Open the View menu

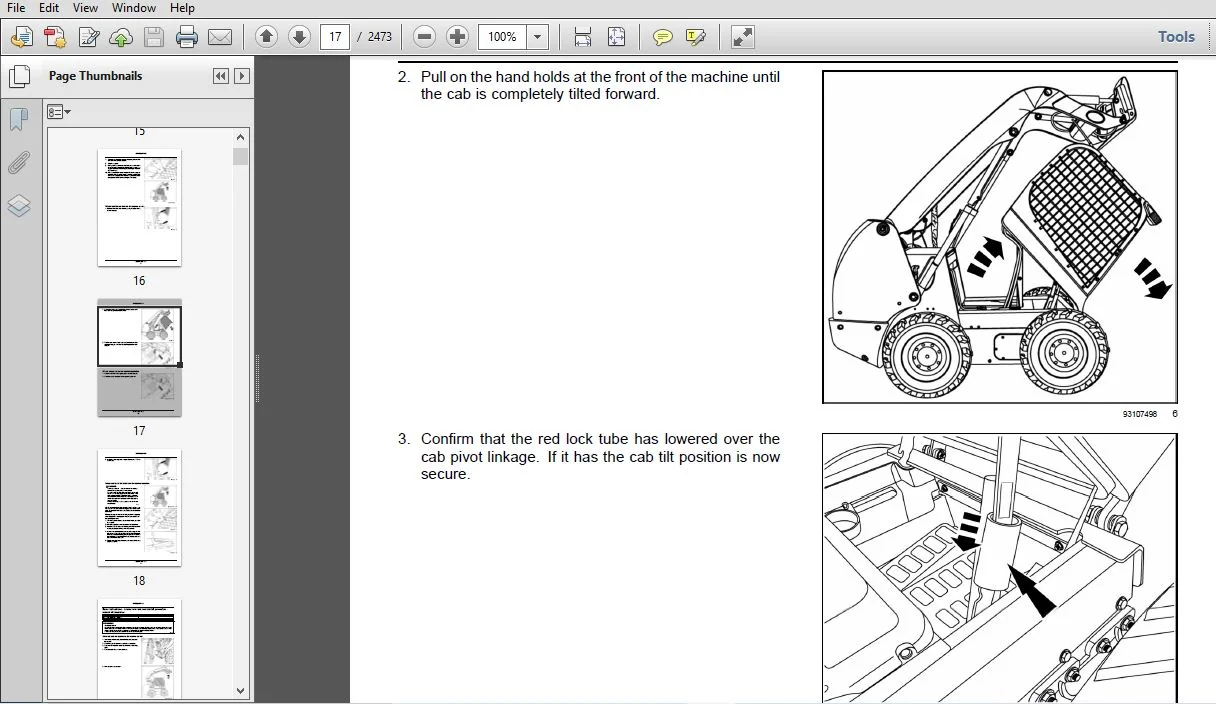(x=84, y=8)
